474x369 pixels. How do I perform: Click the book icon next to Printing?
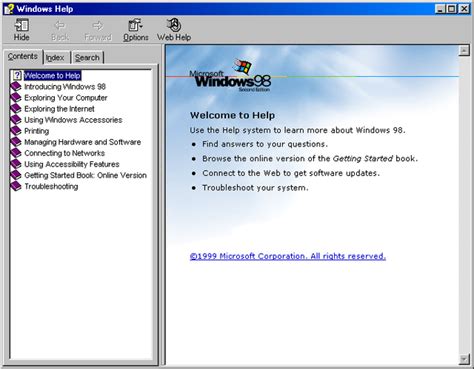[16, 131]
